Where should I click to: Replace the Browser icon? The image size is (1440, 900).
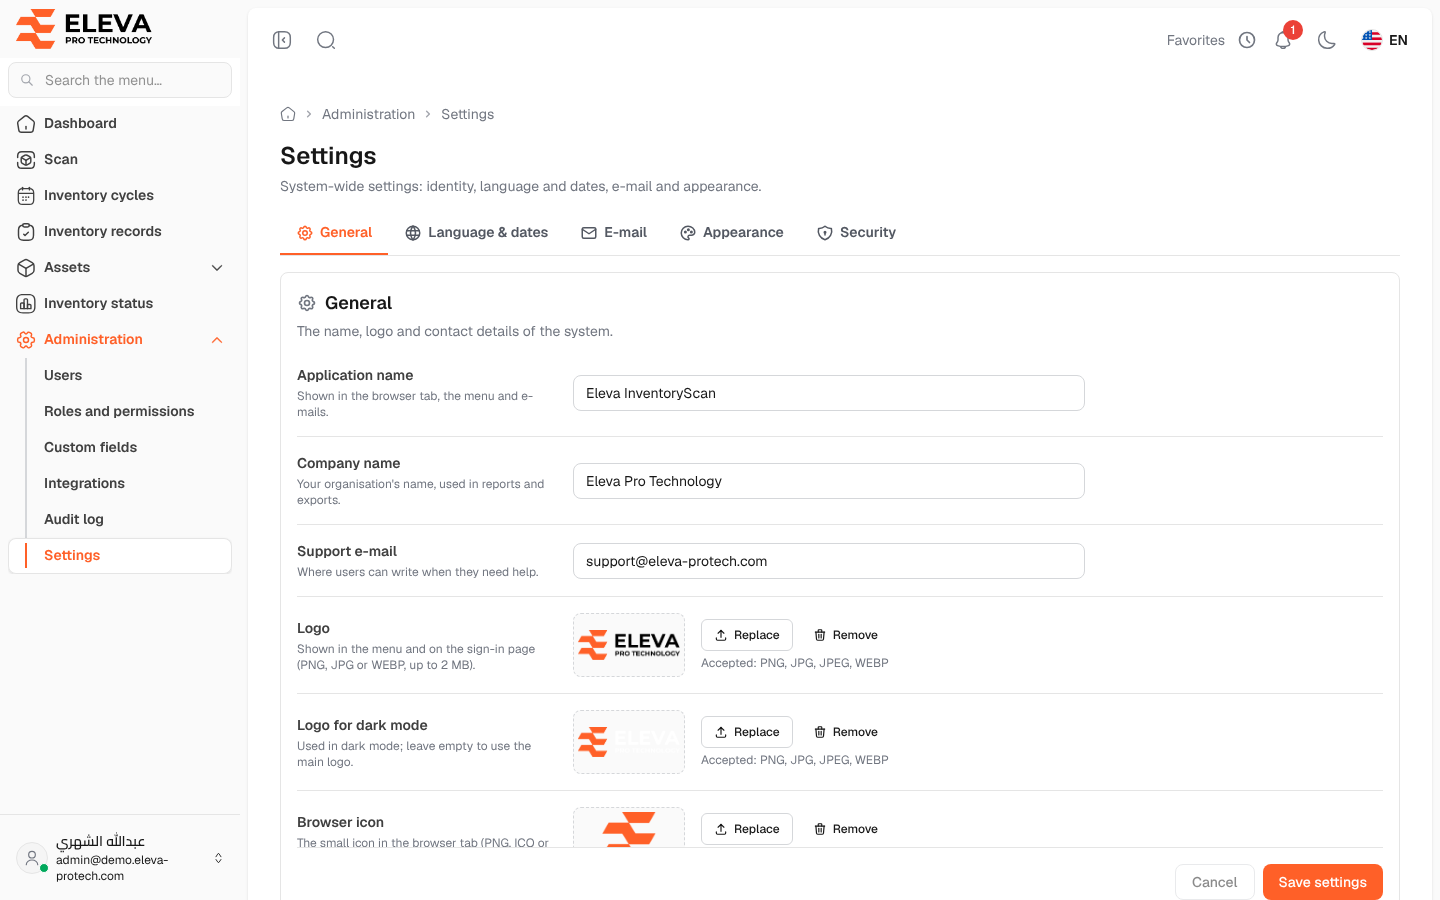tap(747, 829)
